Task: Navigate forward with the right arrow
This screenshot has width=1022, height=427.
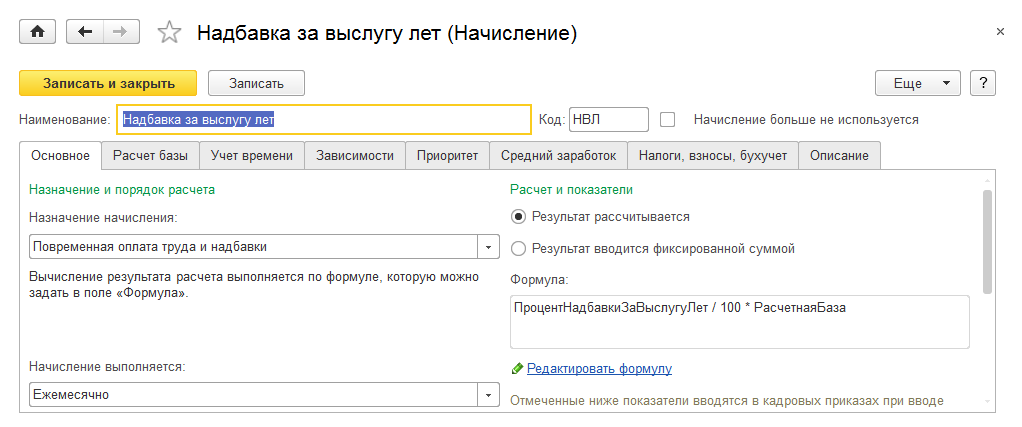Action: click(x=120, y=32)
